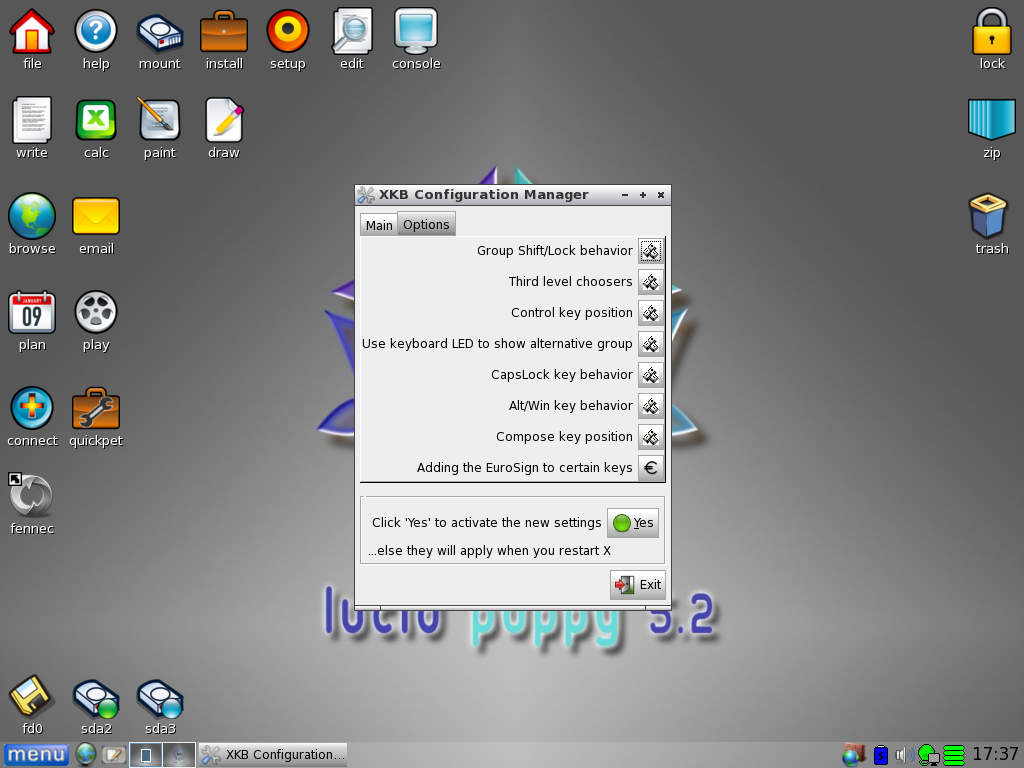The image size is (1024, 768).
Task: Open Compose key position settings button
Action: click(x=650, y=437)
